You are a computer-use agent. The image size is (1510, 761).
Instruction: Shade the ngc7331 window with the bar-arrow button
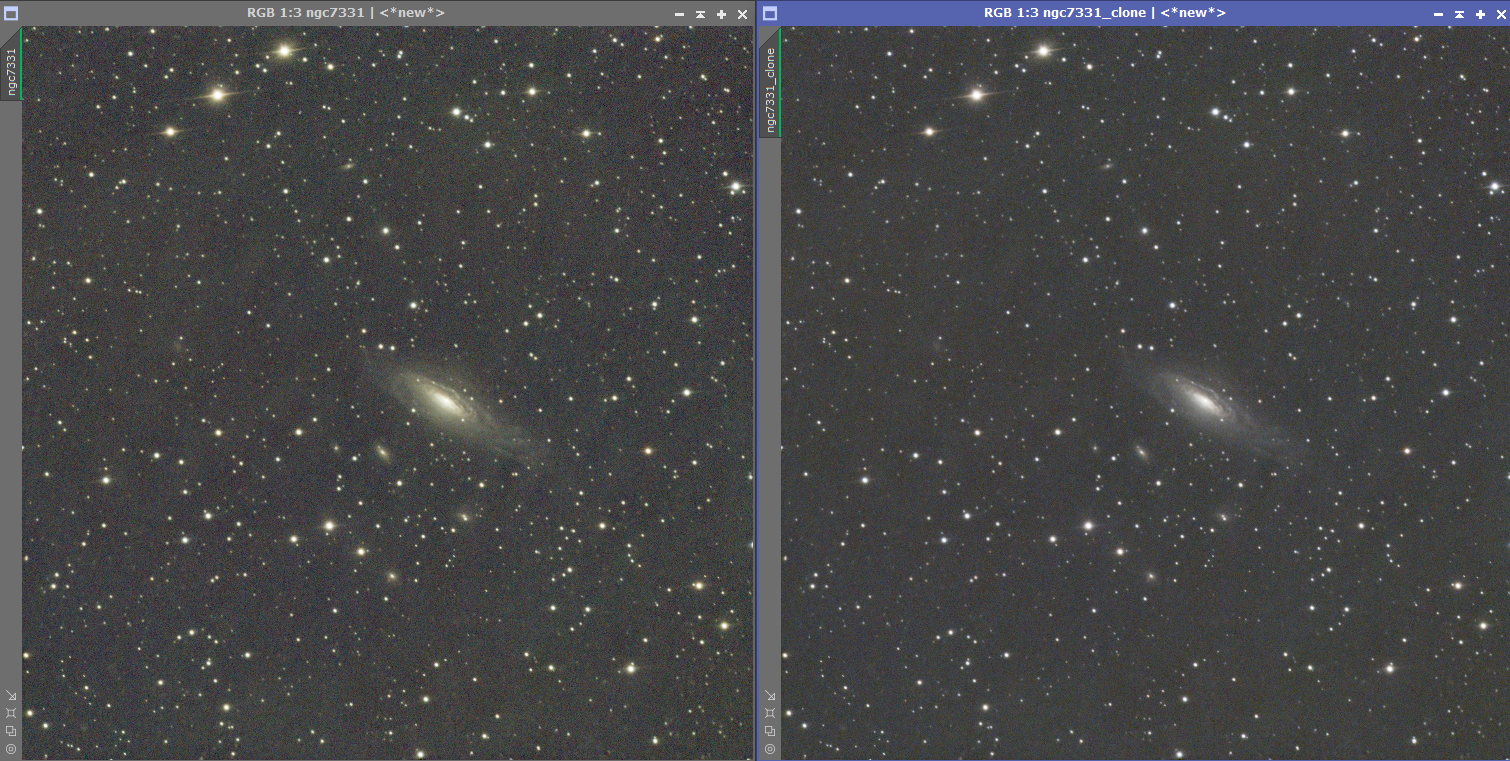(x=700, y=14)
